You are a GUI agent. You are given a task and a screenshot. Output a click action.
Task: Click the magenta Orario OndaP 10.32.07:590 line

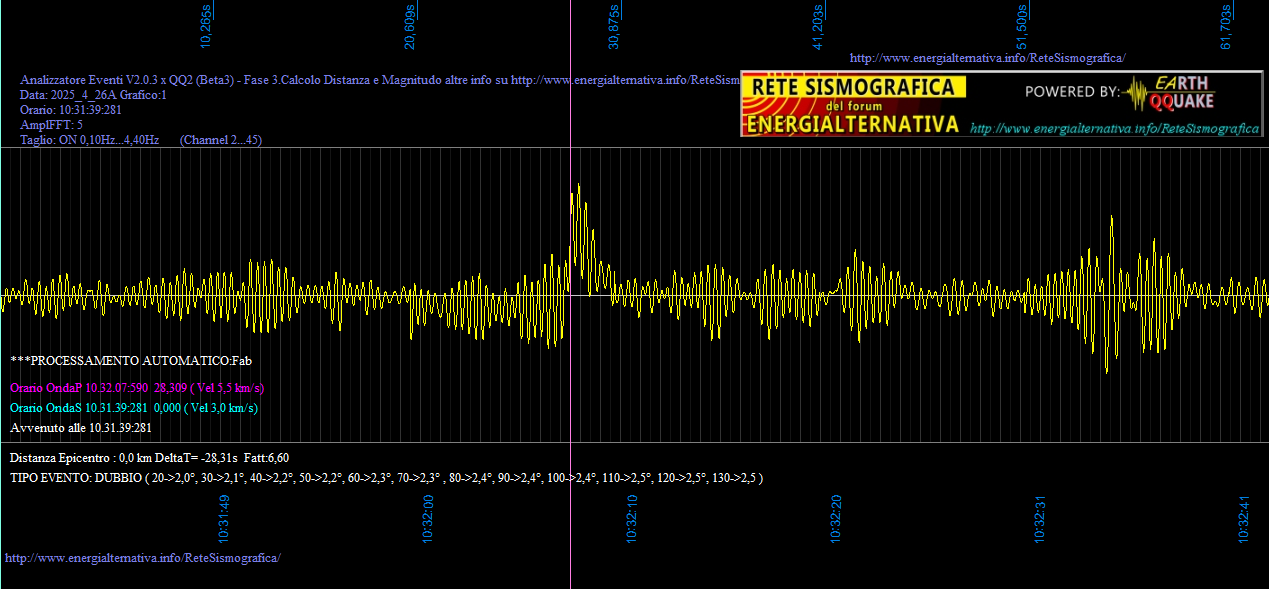[x=137, y=387]
